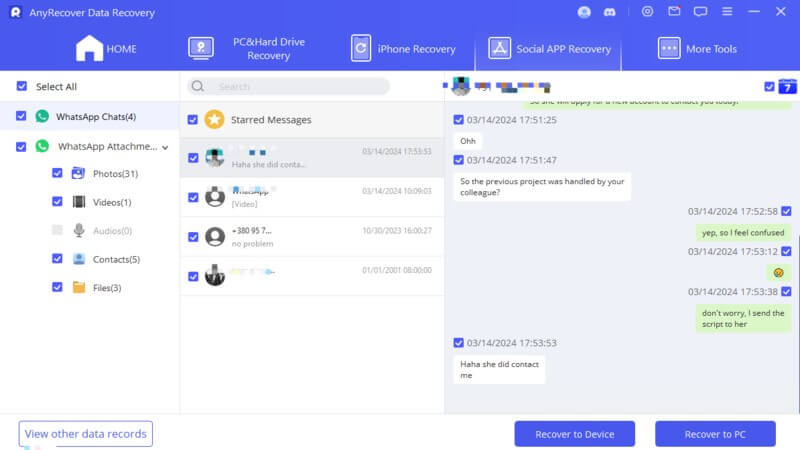Collapse the WhatsApp Attachments tree
The width and height of the screenshot is (800, 450).
click(165, 147)
